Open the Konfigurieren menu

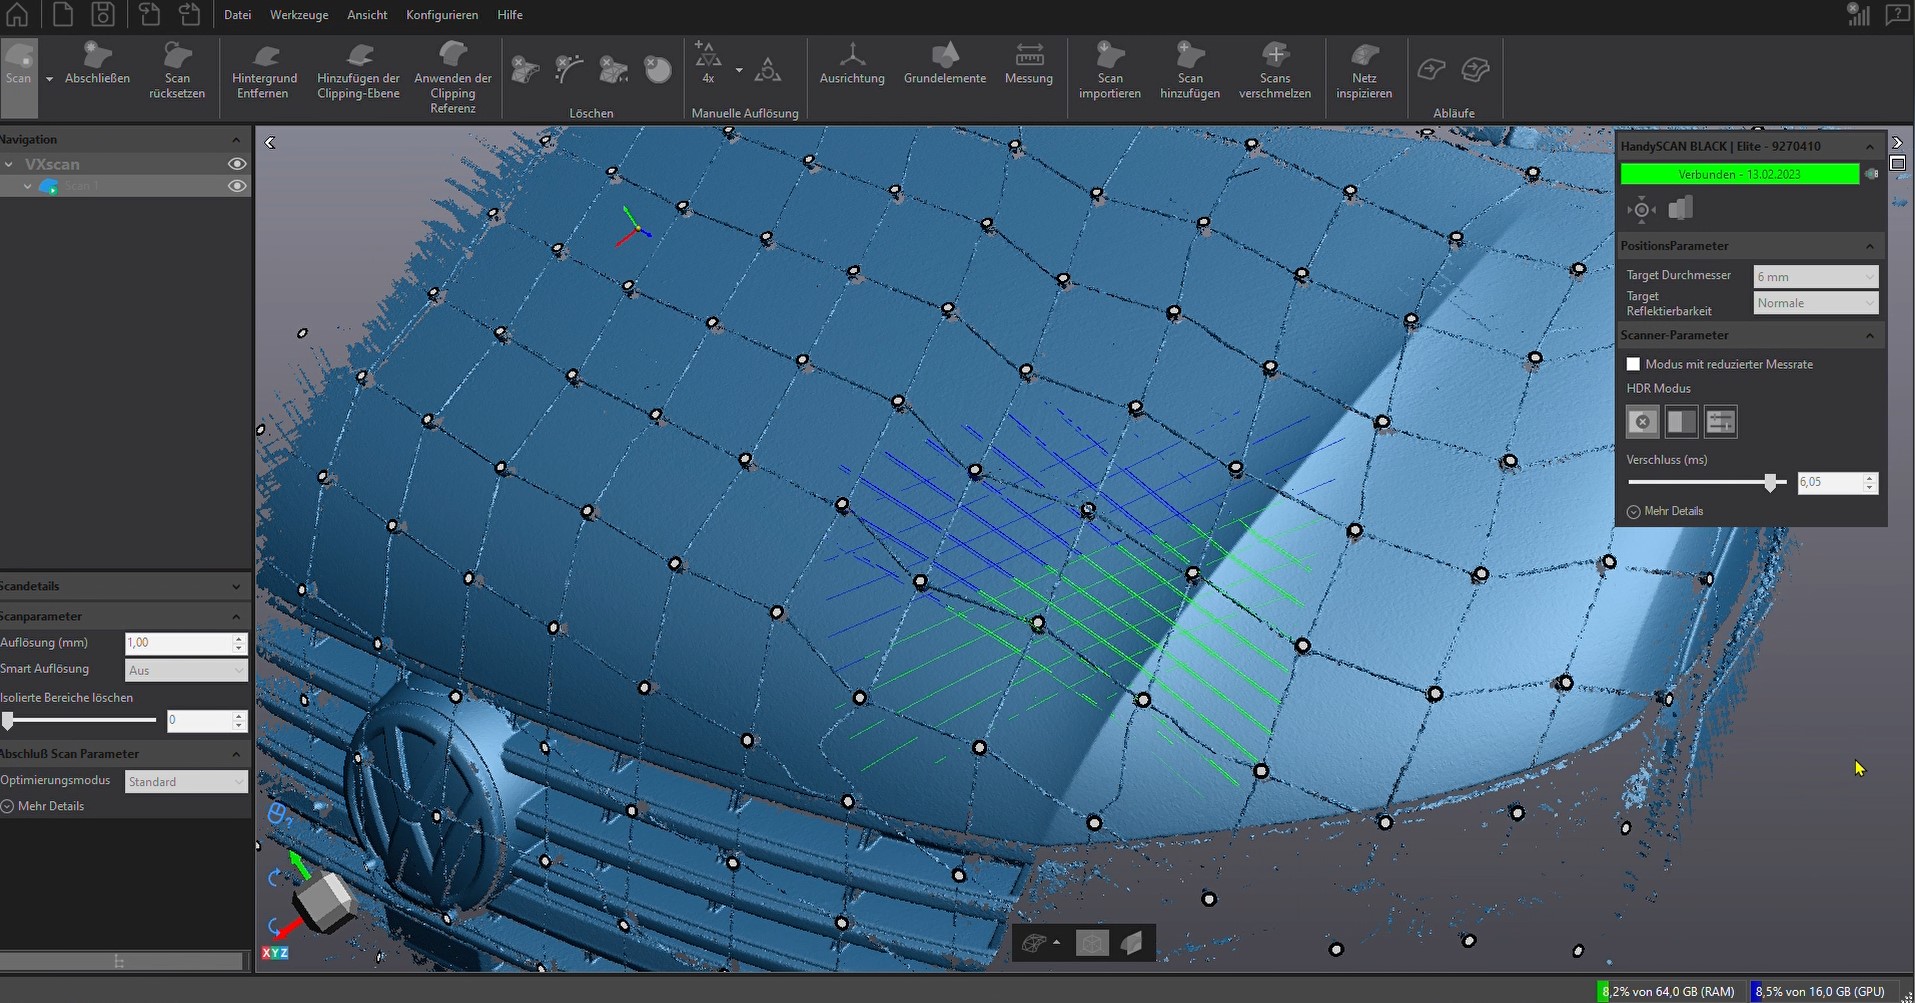(x=441, y=15)
